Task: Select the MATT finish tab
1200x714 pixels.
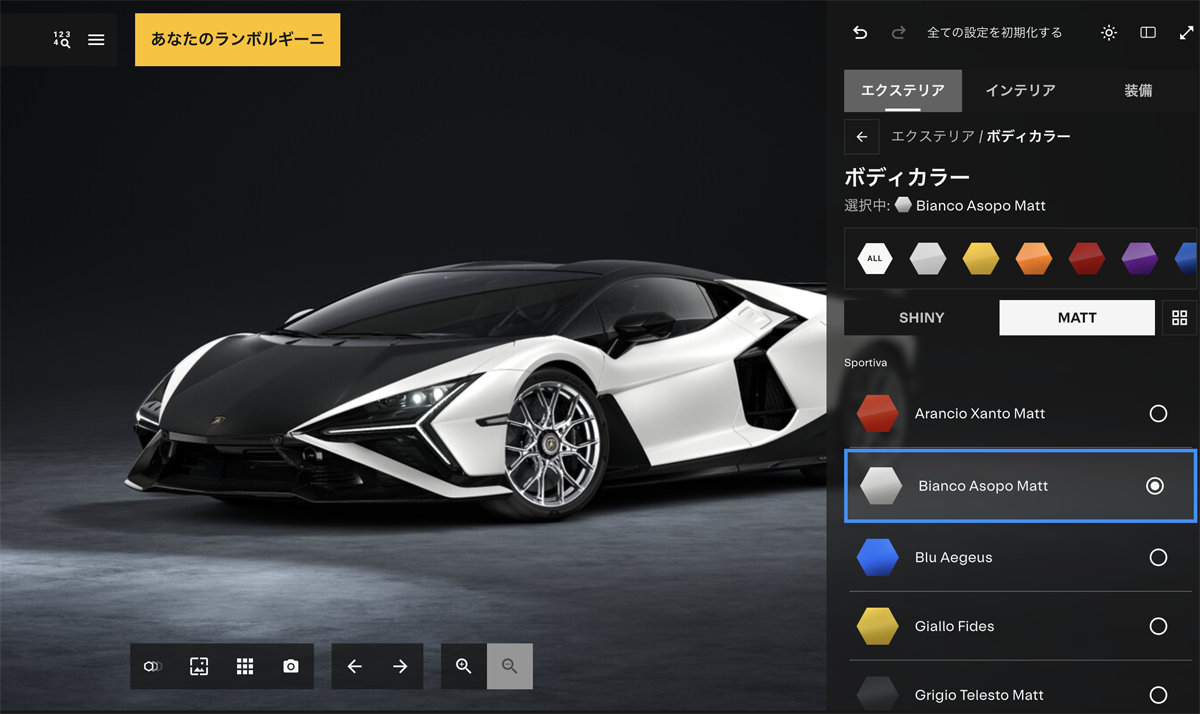Action: [x=1077, y=318]
